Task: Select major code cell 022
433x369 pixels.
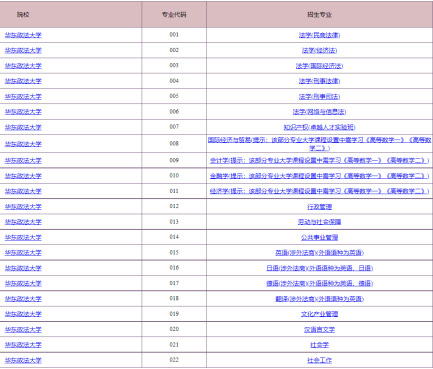Action: (174, 360)
